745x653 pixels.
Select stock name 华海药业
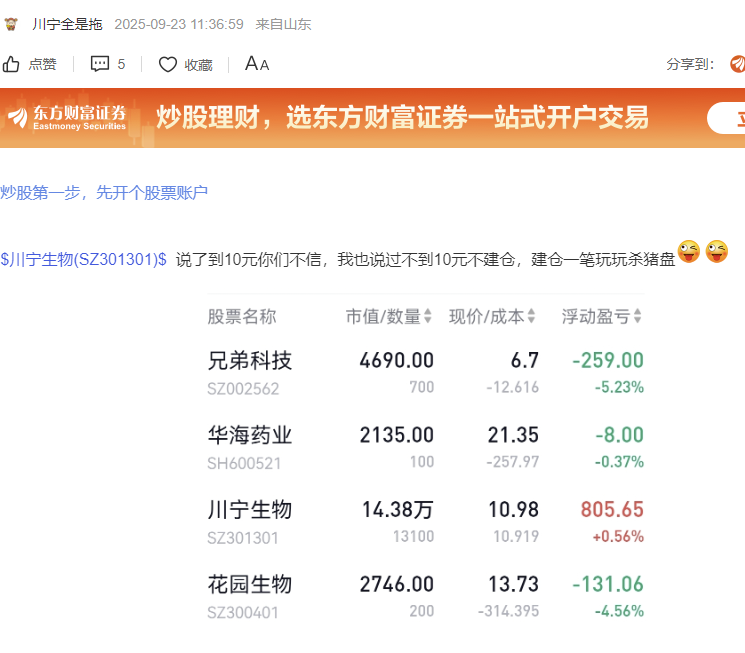tap(250, 435)
